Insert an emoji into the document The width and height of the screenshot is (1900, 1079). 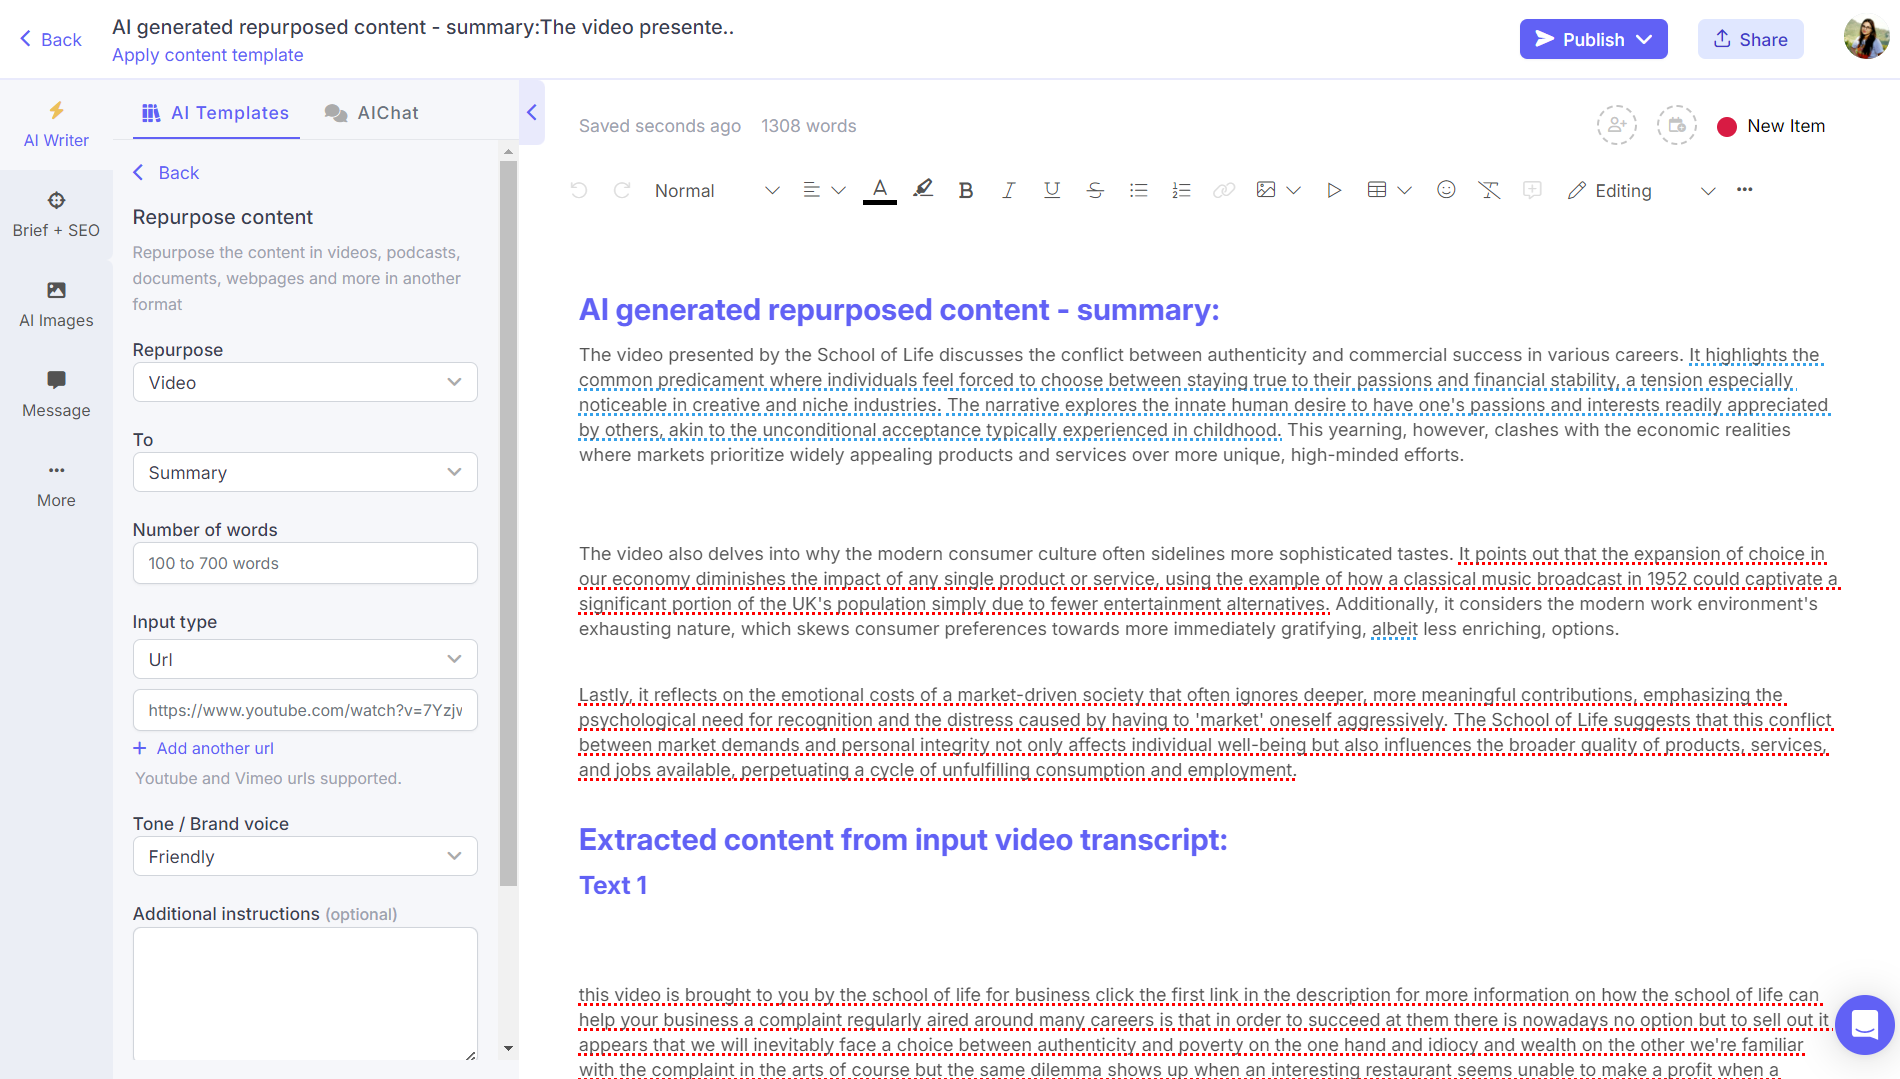(1446, 189)
